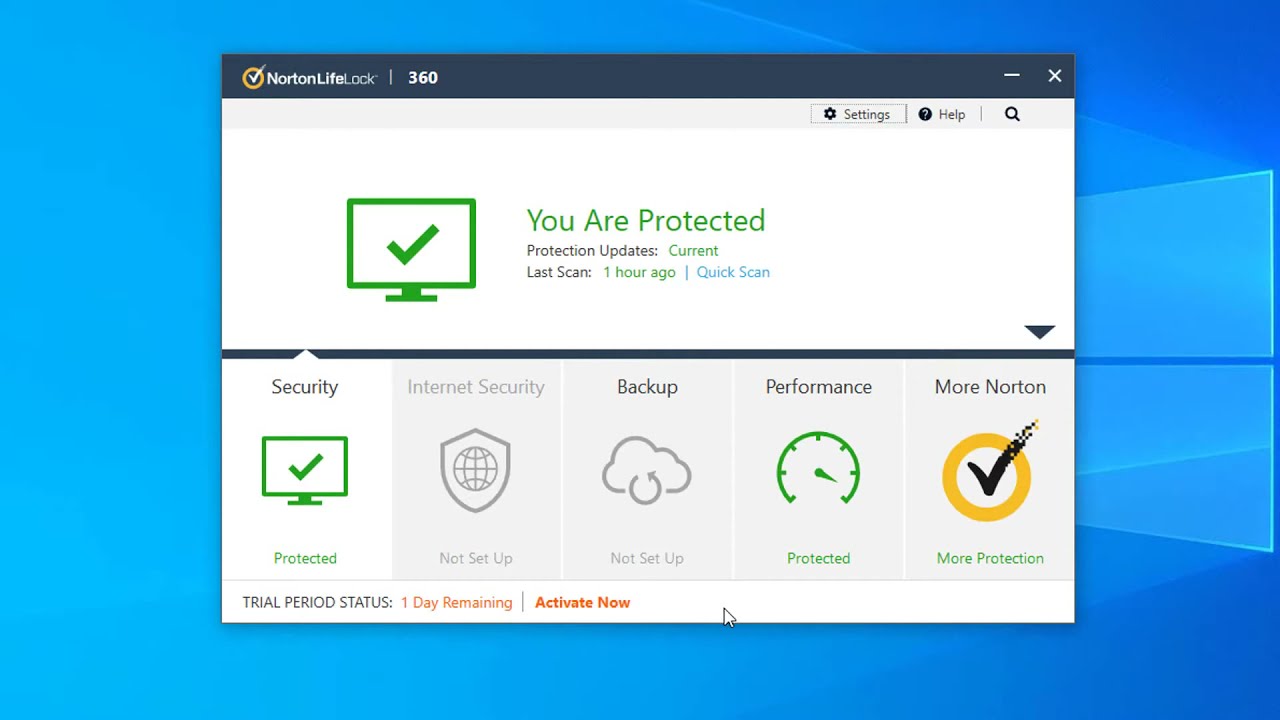
Task: Click the You Are Protected heading
Action: tap(646, 220)
